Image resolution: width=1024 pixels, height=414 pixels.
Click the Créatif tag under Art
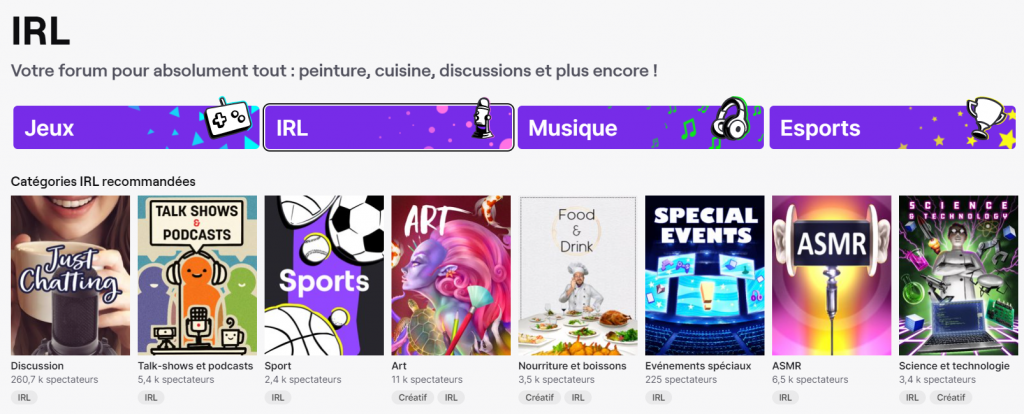pos(413,397)
